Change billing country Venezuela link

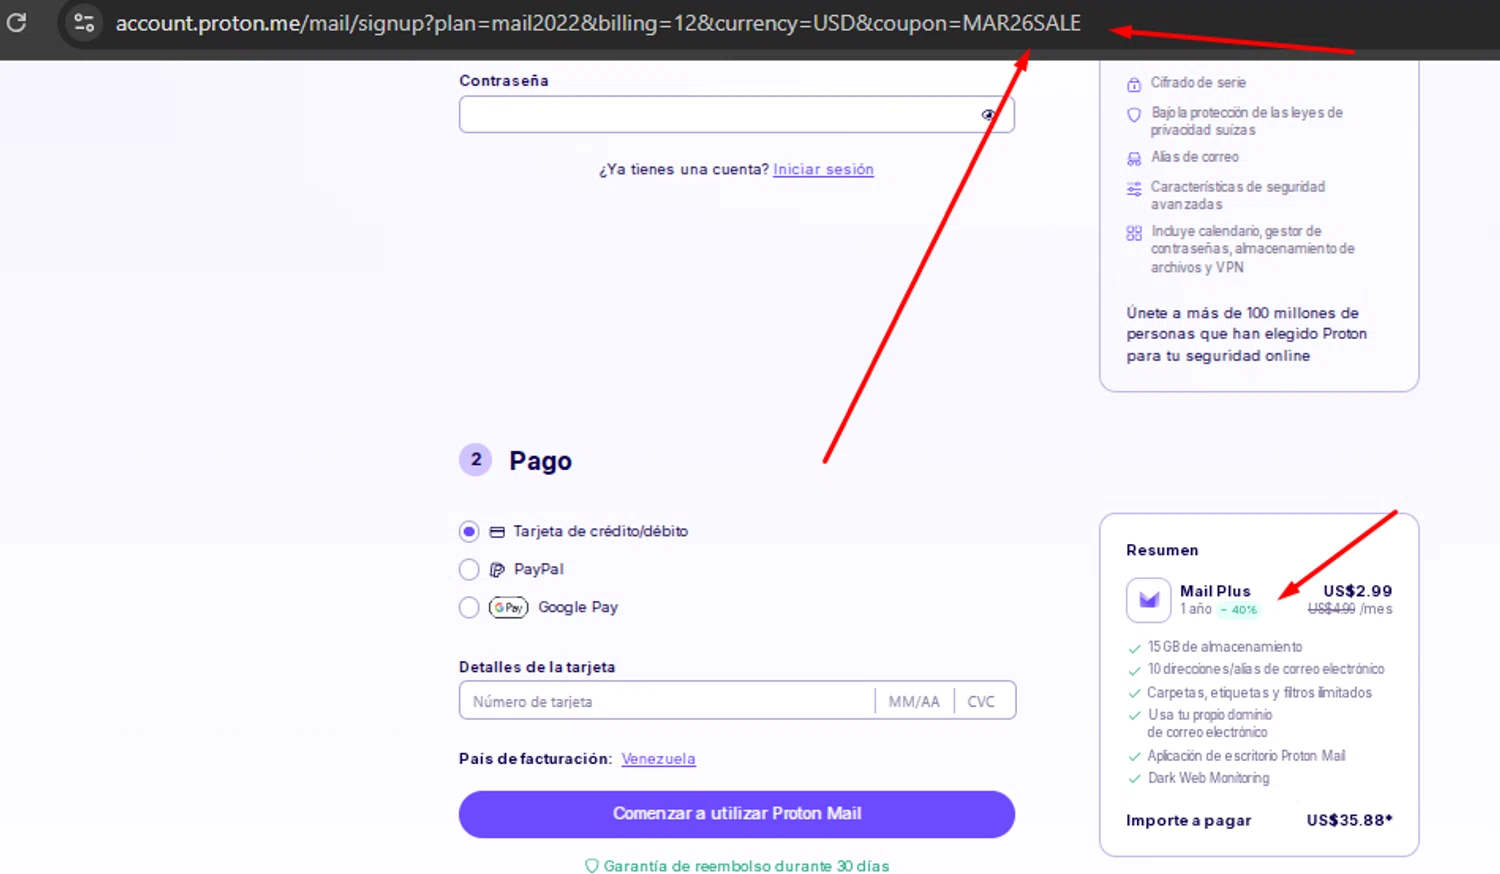(x=658, y=759)
